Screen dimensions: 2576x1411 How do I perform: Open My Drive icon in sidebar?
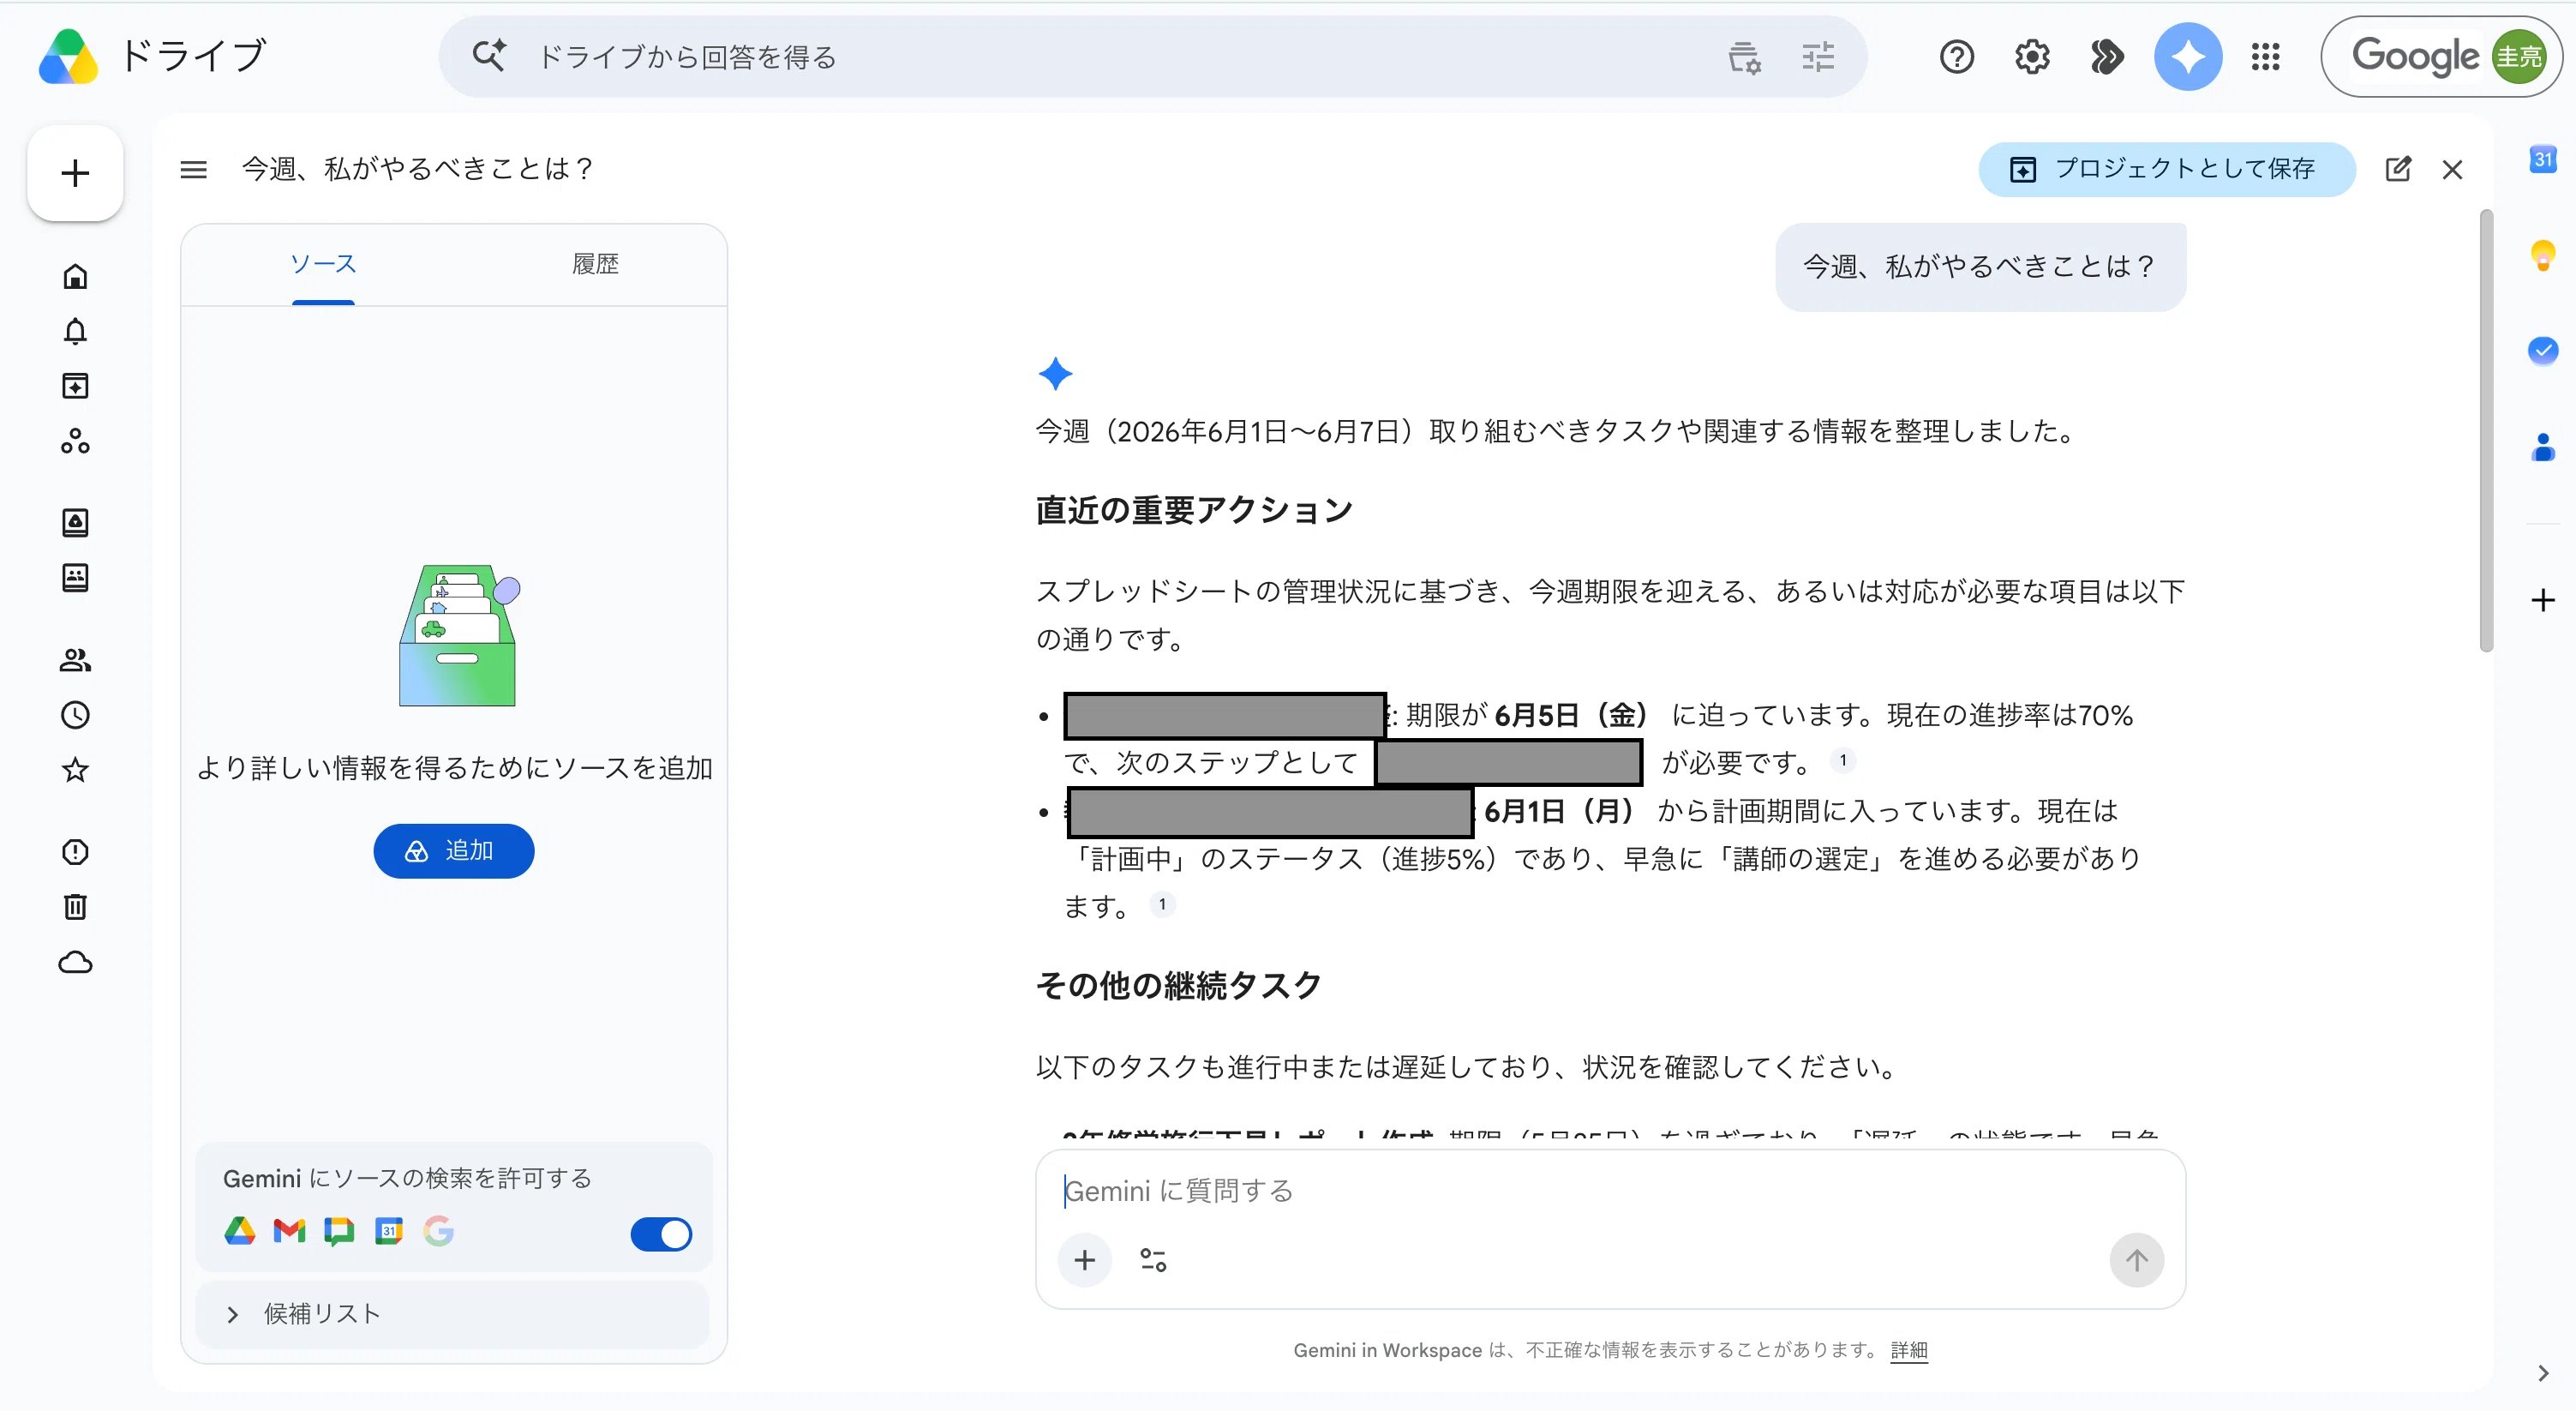point(75,523)
